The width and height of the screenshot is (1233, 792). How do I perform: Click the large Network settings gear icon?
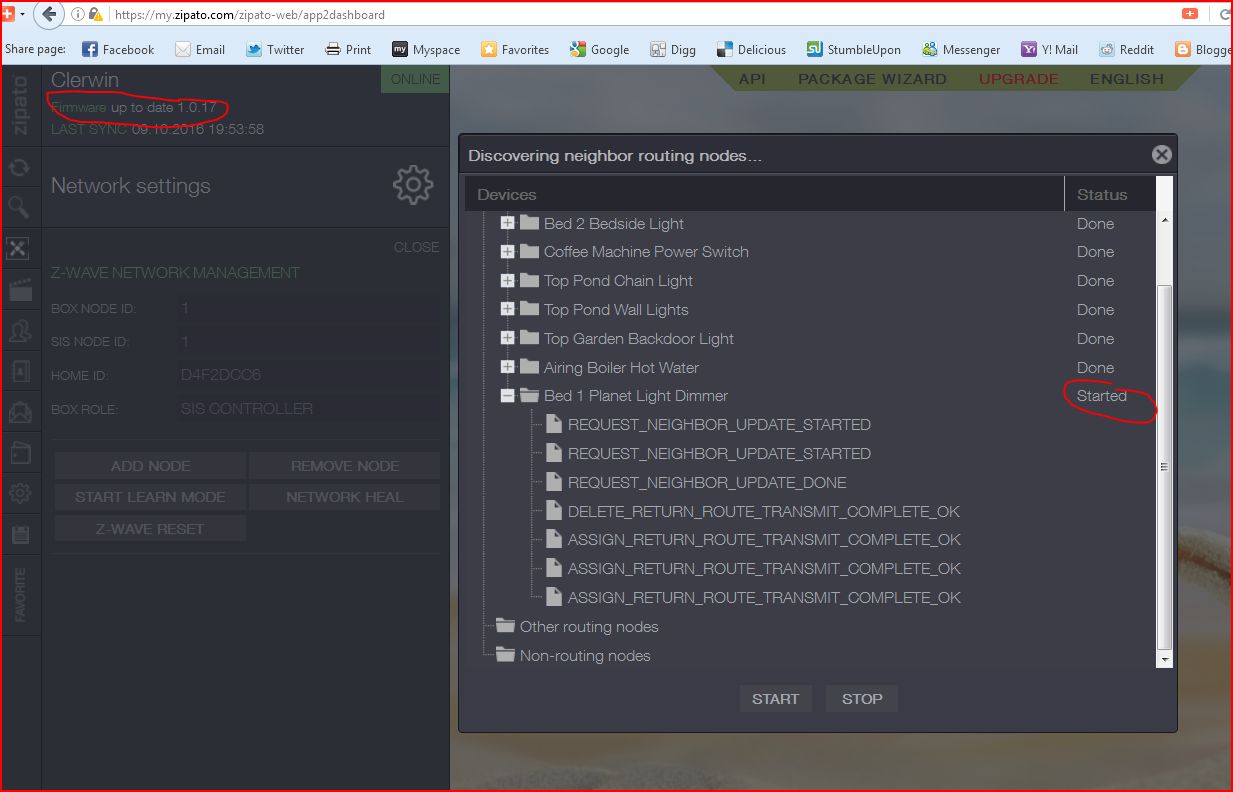(x=412, y=185)
